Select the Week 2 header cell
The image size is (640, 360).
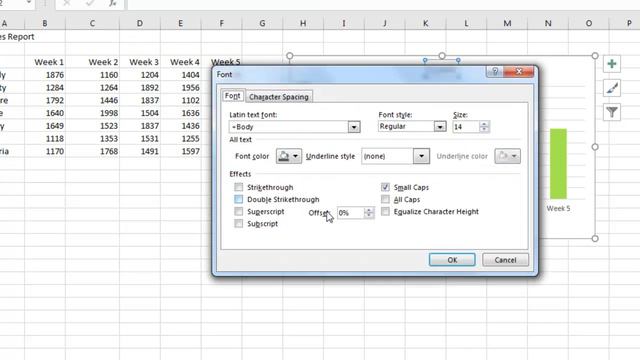pos(92,62)
